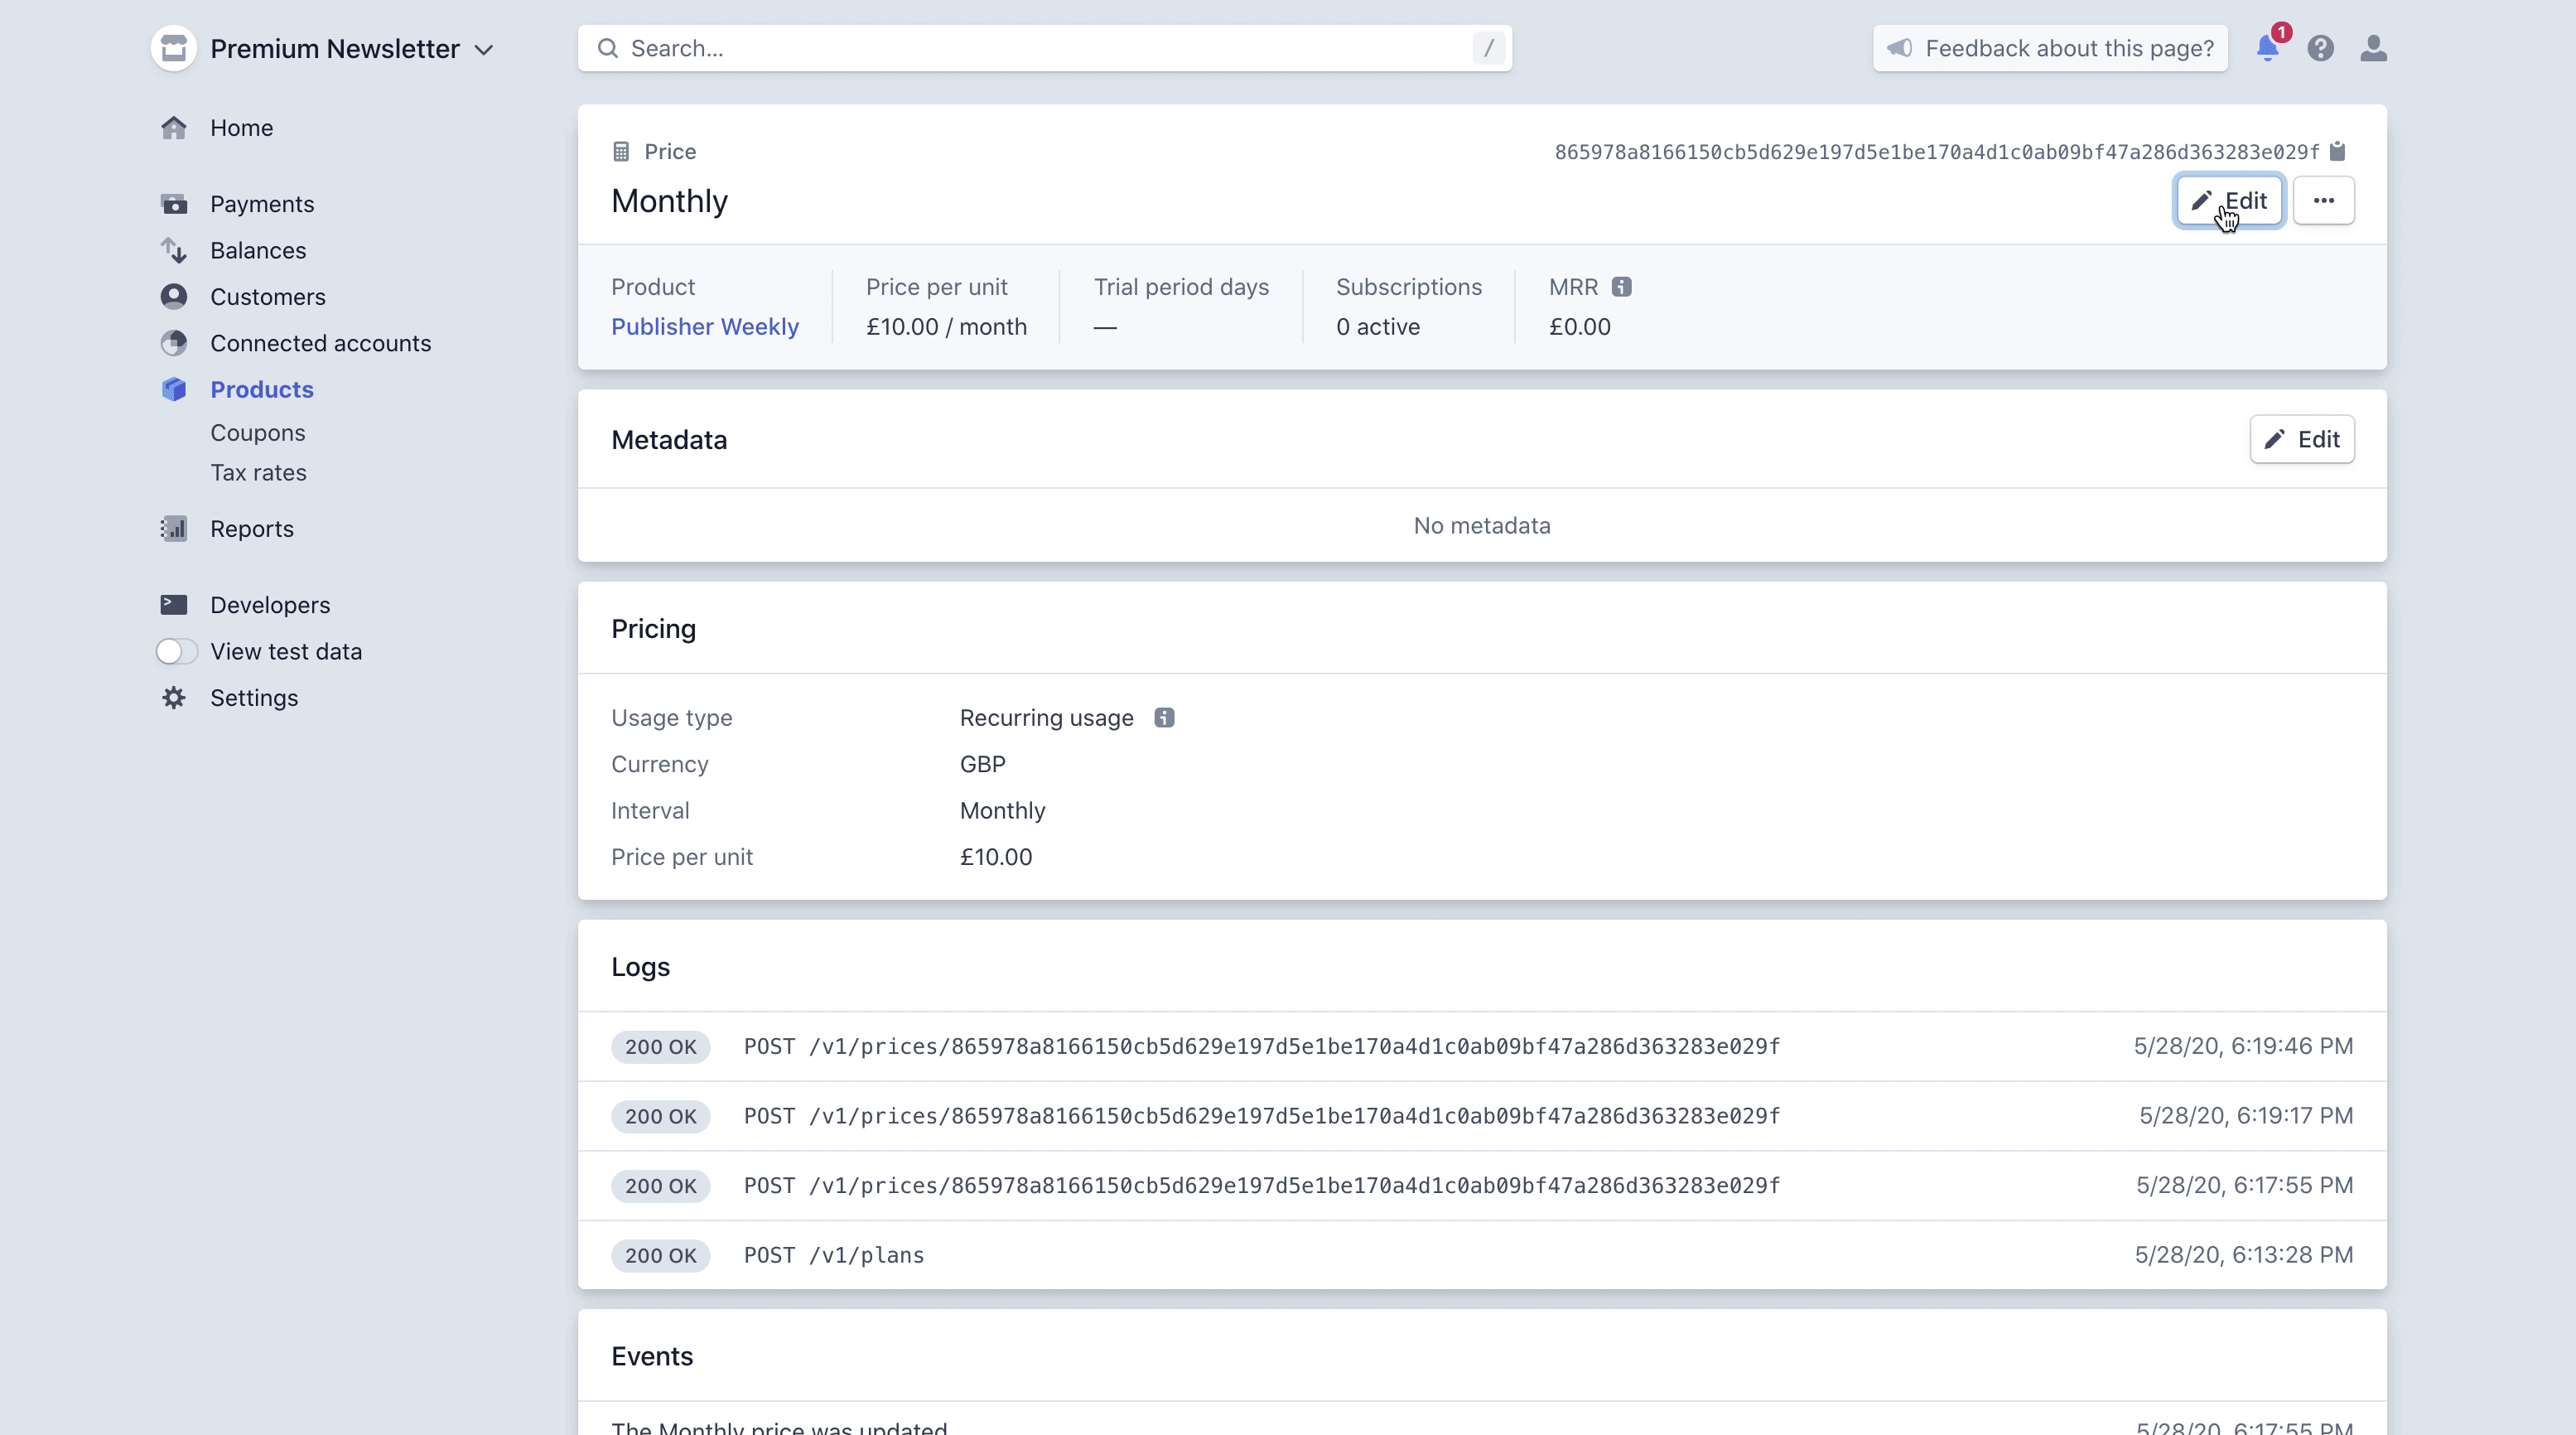
Task: Click the Connected accounts icon
Action: pos(174,343)
